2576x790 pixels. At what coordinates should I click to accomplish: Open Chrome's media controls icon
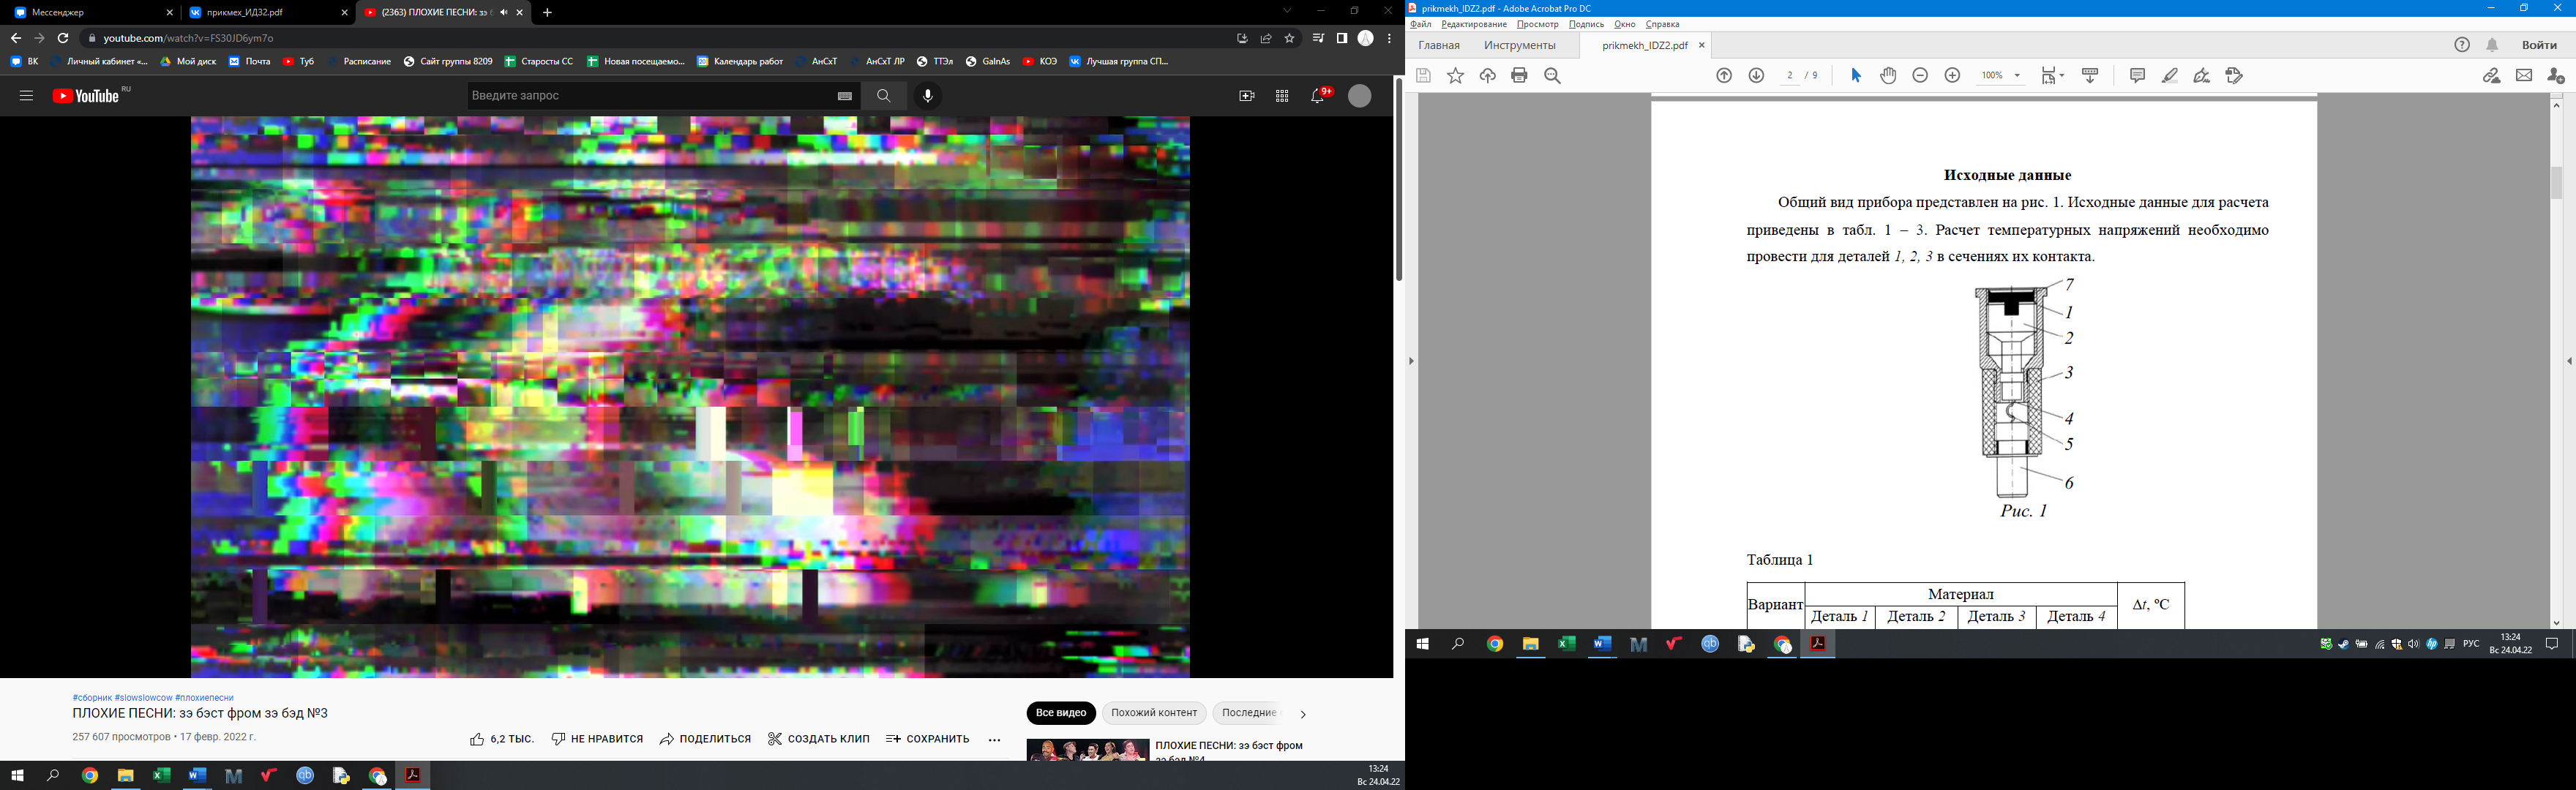coord(1318,38)
